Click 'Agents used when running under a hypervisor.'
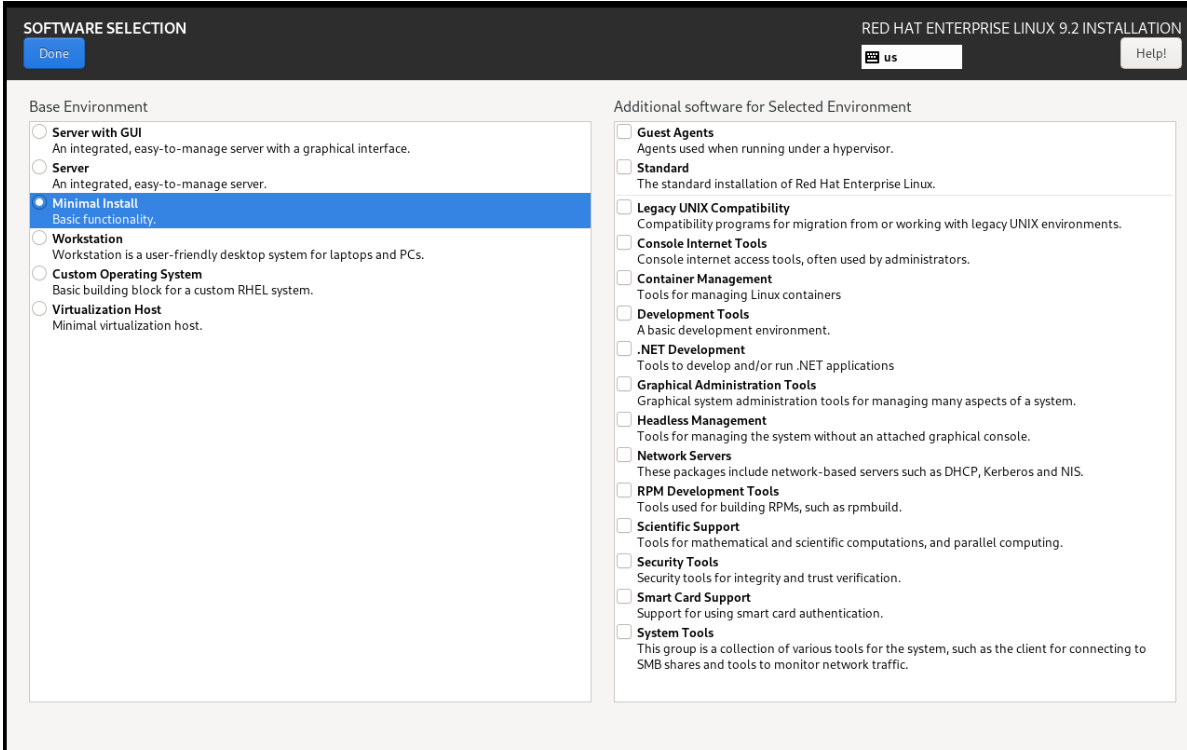Viewport: 1187px width, 750px height. coord(765,149)
